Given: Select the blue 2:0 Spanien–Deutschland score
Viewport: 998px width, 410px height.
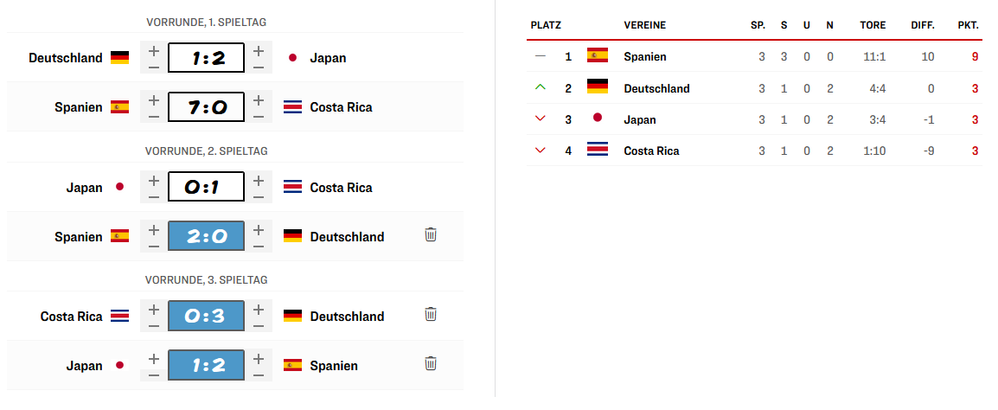Looking at the screenshot, I should point(206,236).
